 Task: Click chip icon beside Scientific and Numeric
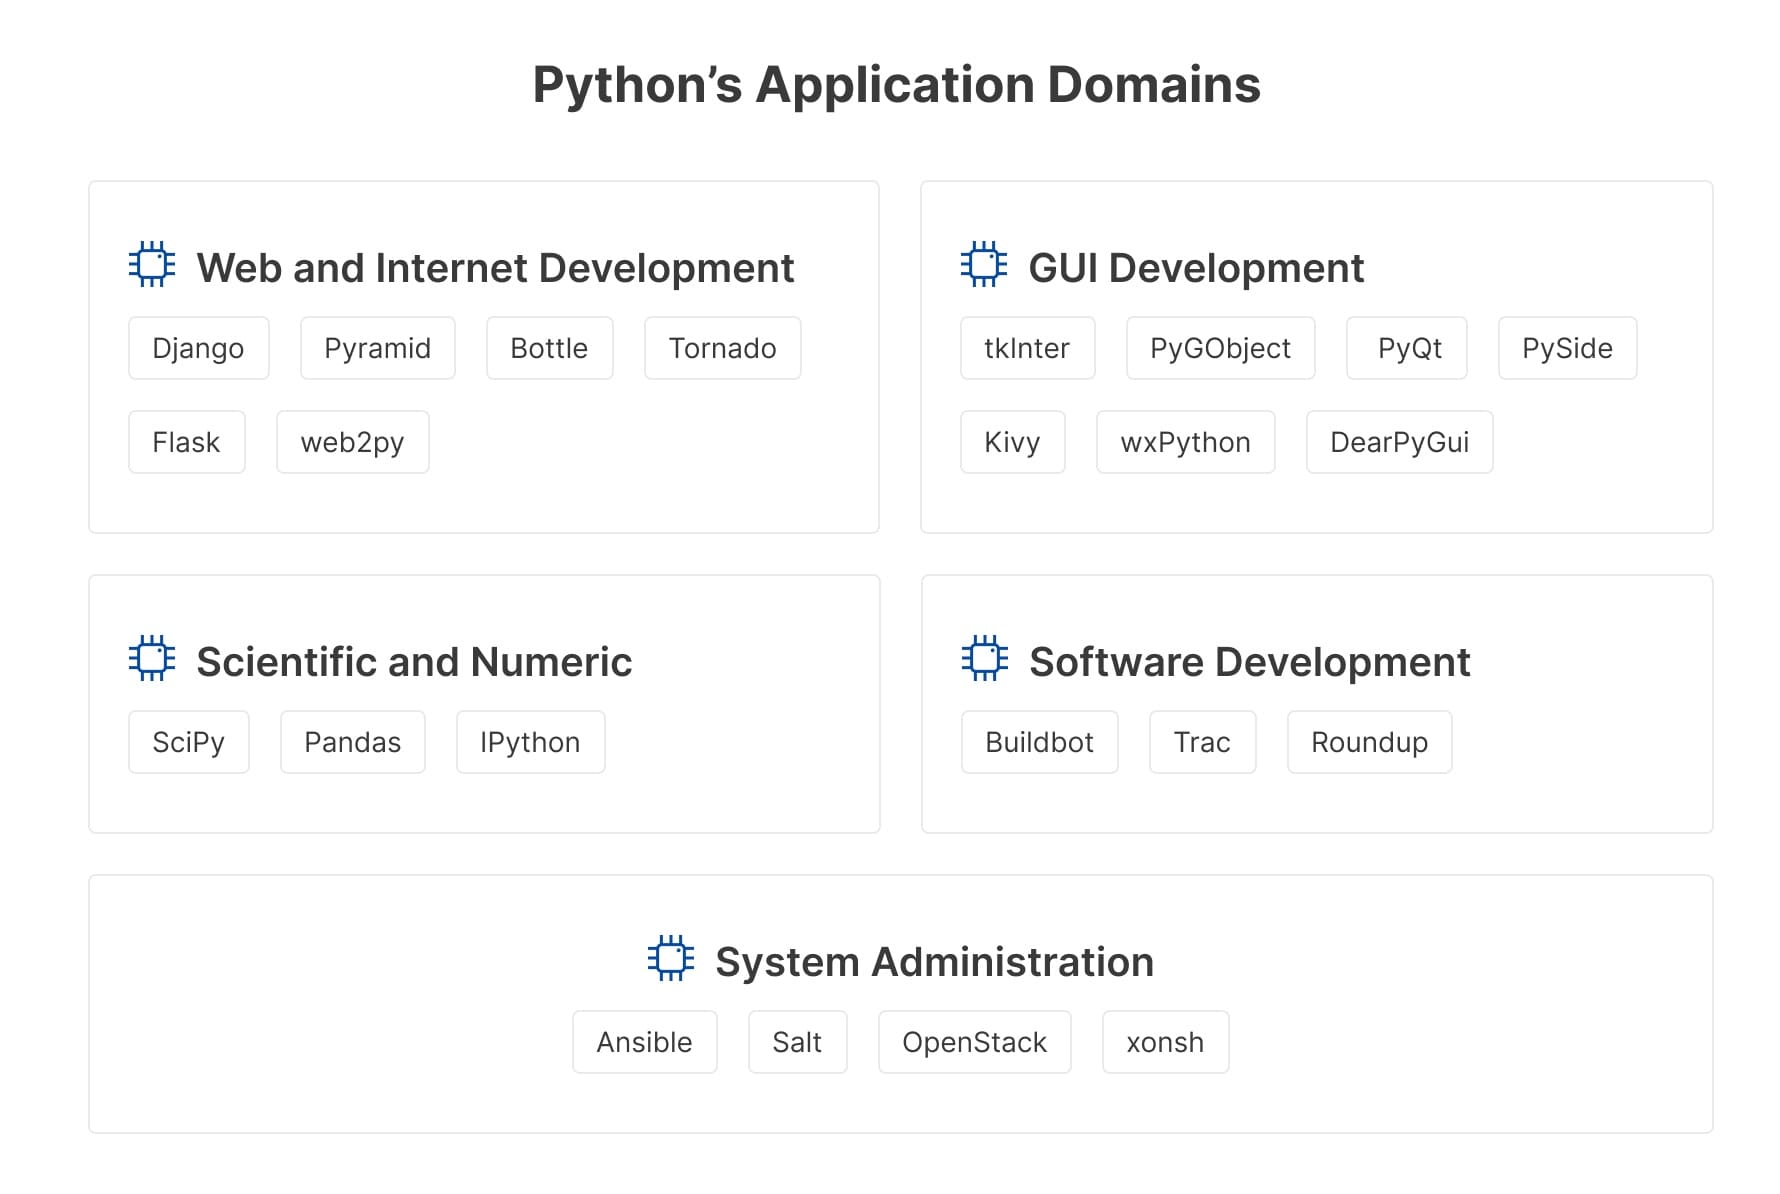coord(152,658)
